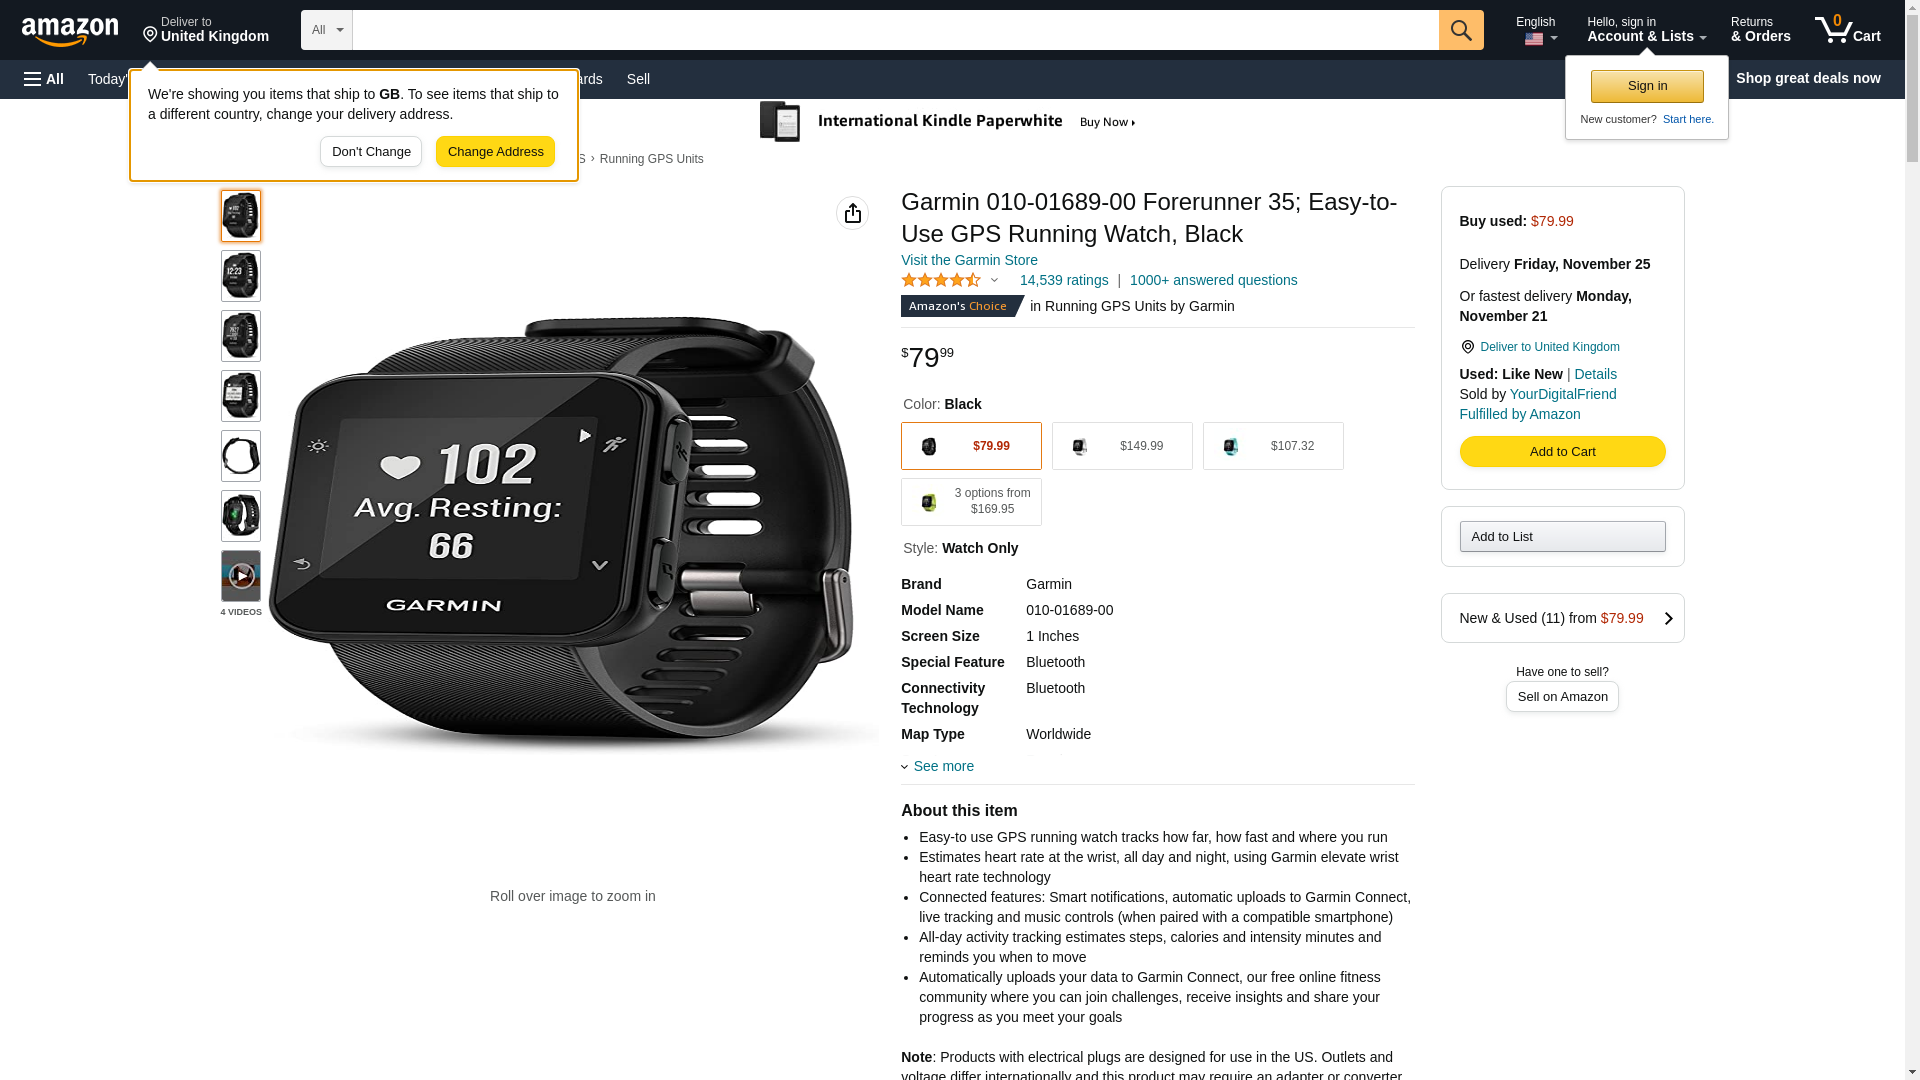Select the $79.99 black color option
The image size is (1920, 1080).
(971, 446)
